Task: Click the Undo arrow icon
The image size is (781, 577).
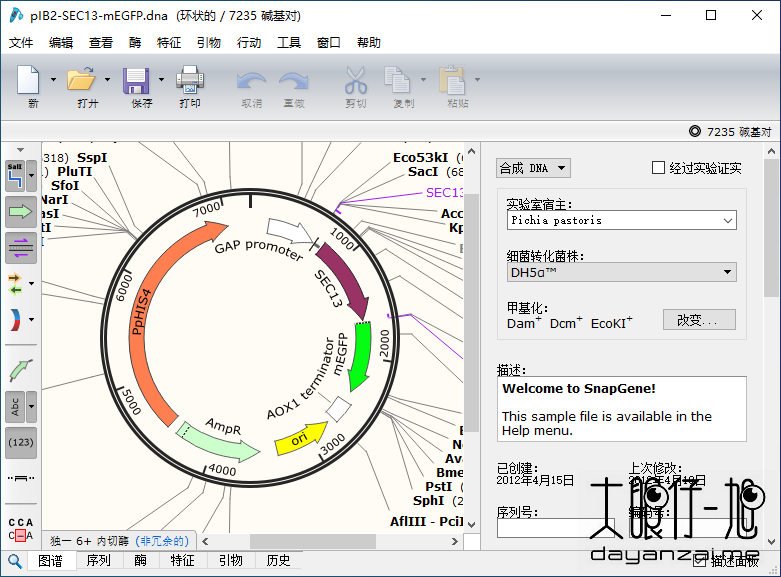Action: coord(251,82)
